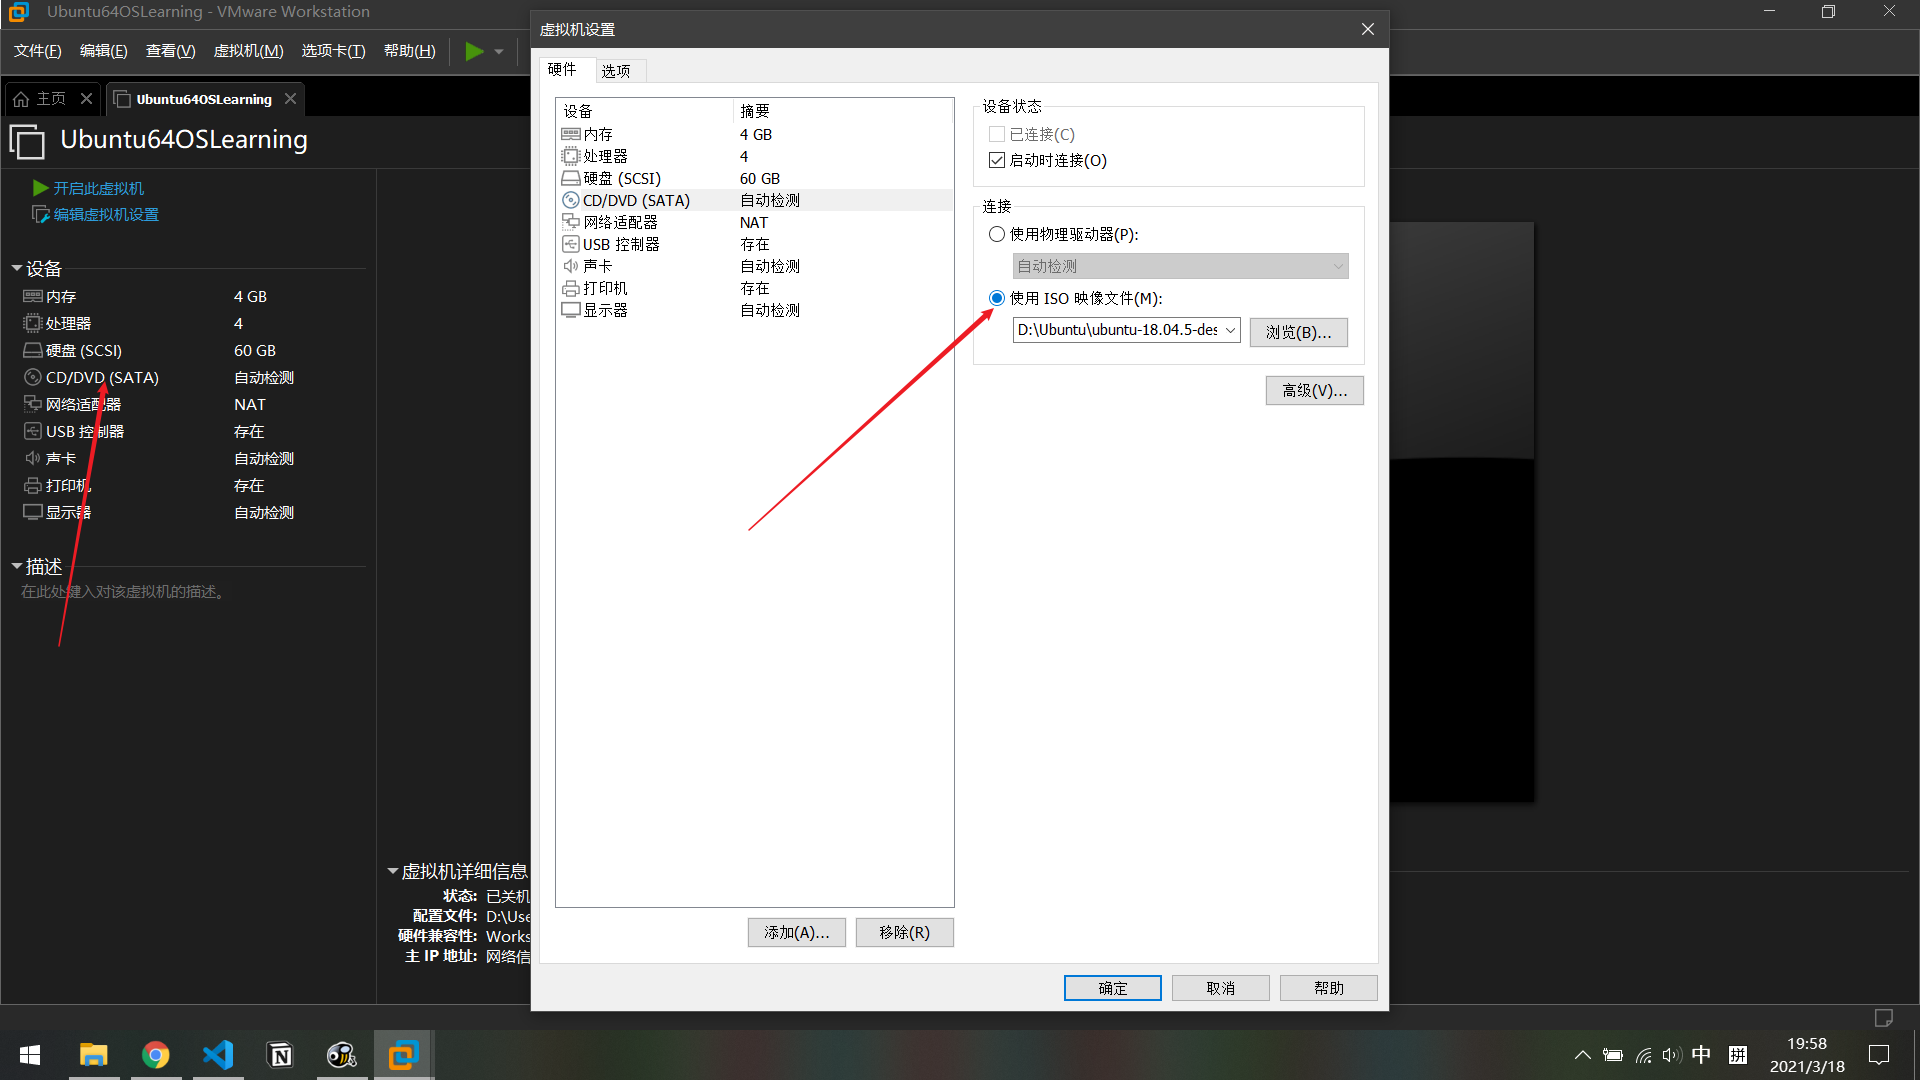1920x1080 pixels.
Task: Switch to the 选项 tab in settings dialog
Action: (x=616, y=70)
